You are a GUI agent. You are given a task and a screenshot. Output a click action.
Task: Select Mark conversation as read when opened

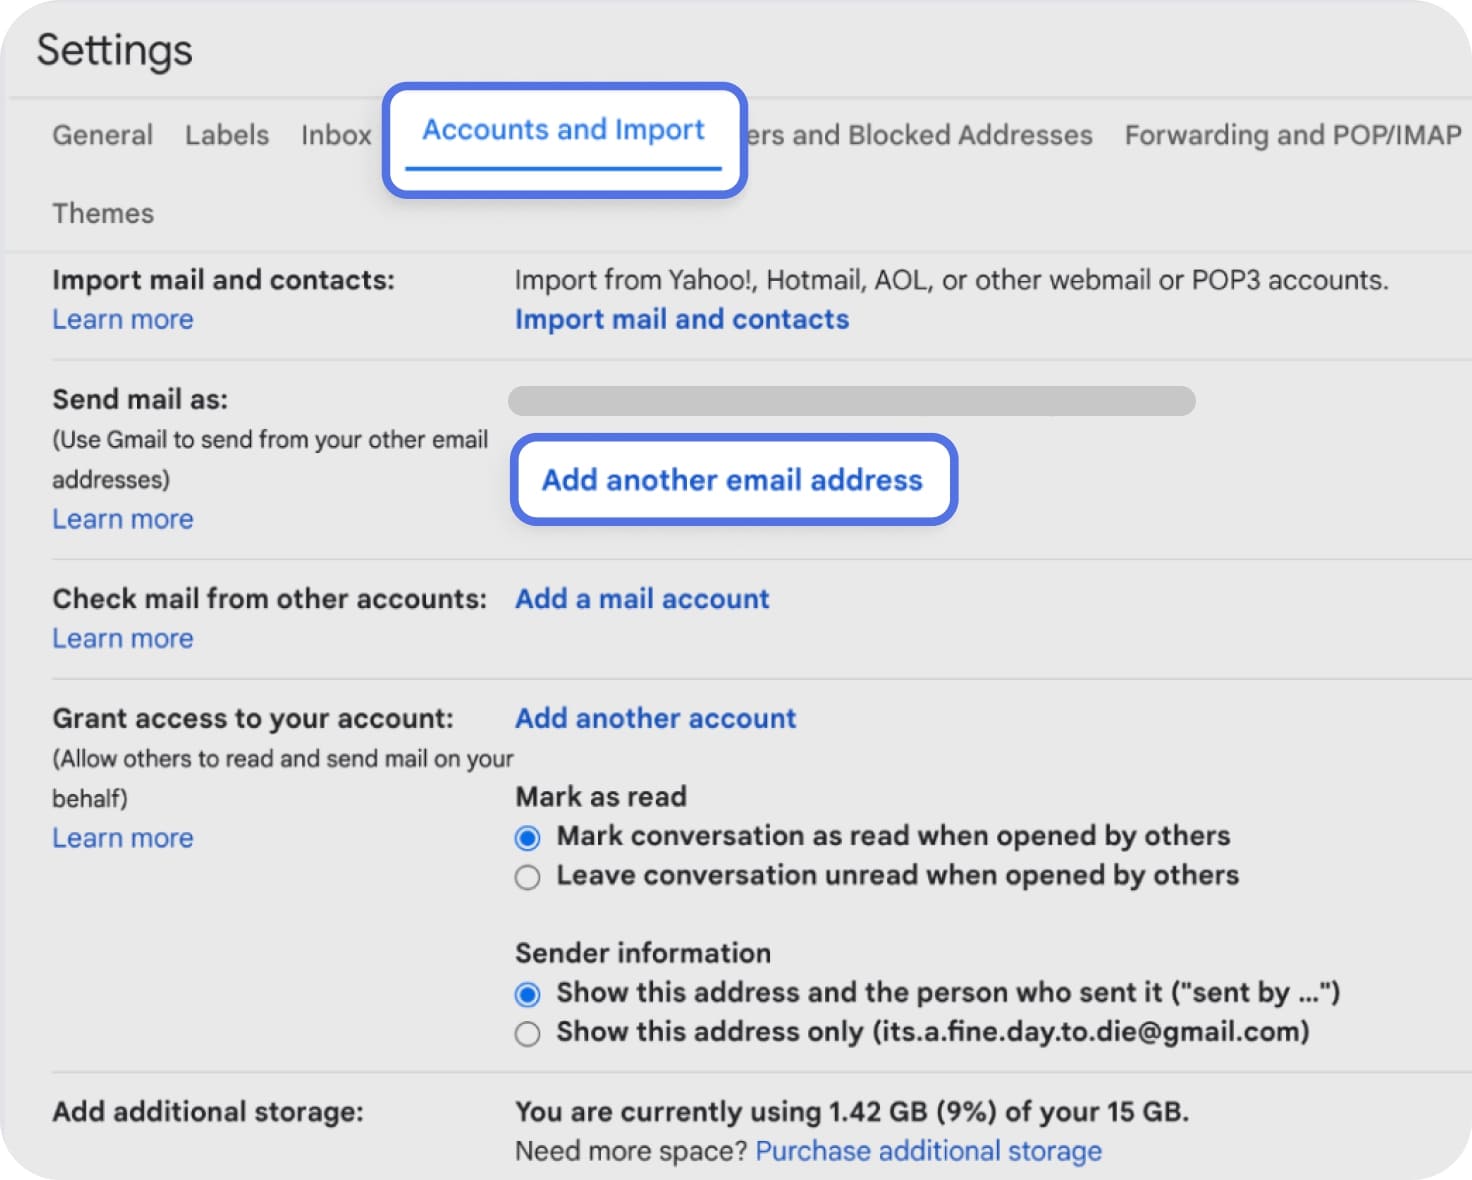[527, 837]
